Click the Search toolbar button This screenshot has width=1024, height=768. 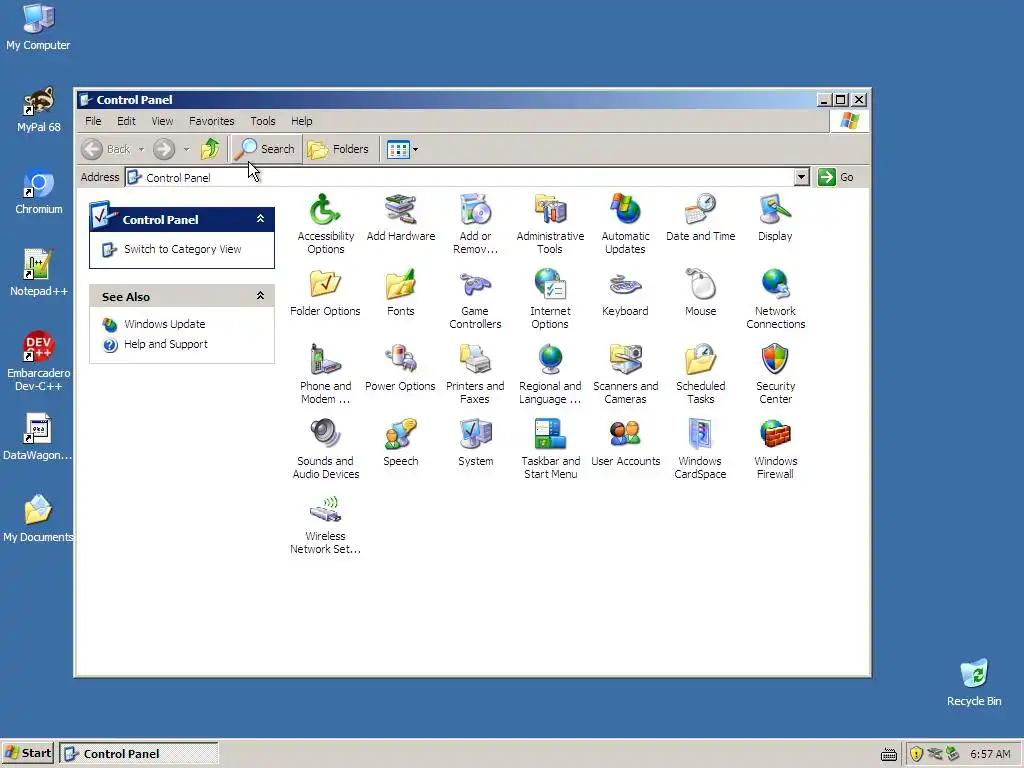coord(265,149)
